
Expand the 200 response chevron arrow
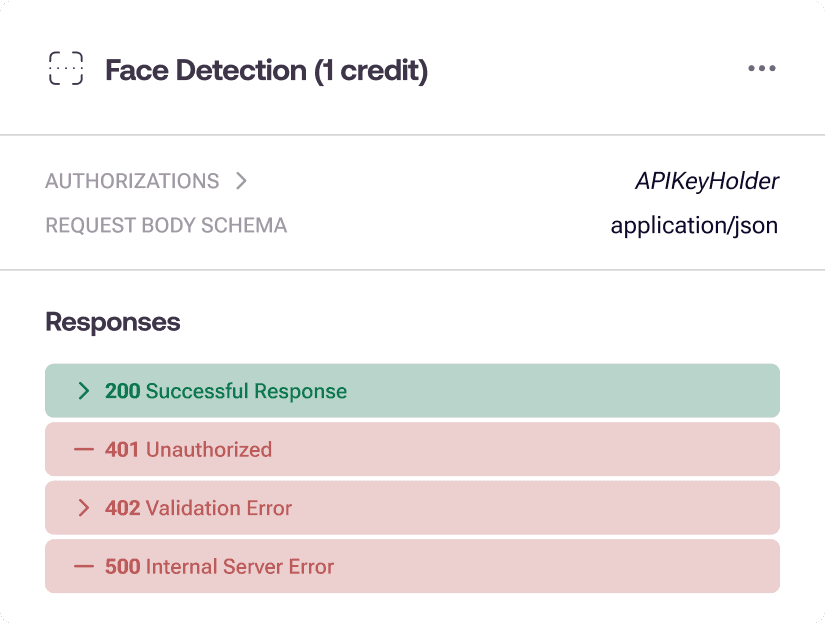coord(84,391)
